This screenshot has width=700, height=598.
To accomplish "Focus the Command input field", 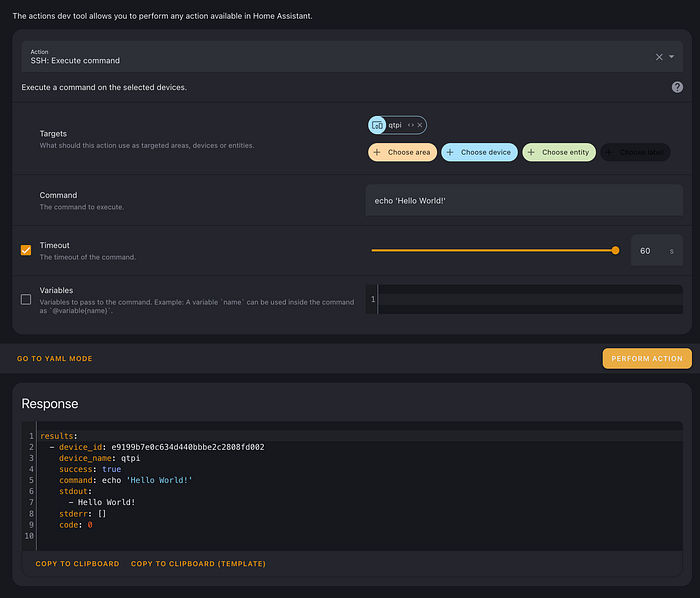I will [x=524, y=201].
